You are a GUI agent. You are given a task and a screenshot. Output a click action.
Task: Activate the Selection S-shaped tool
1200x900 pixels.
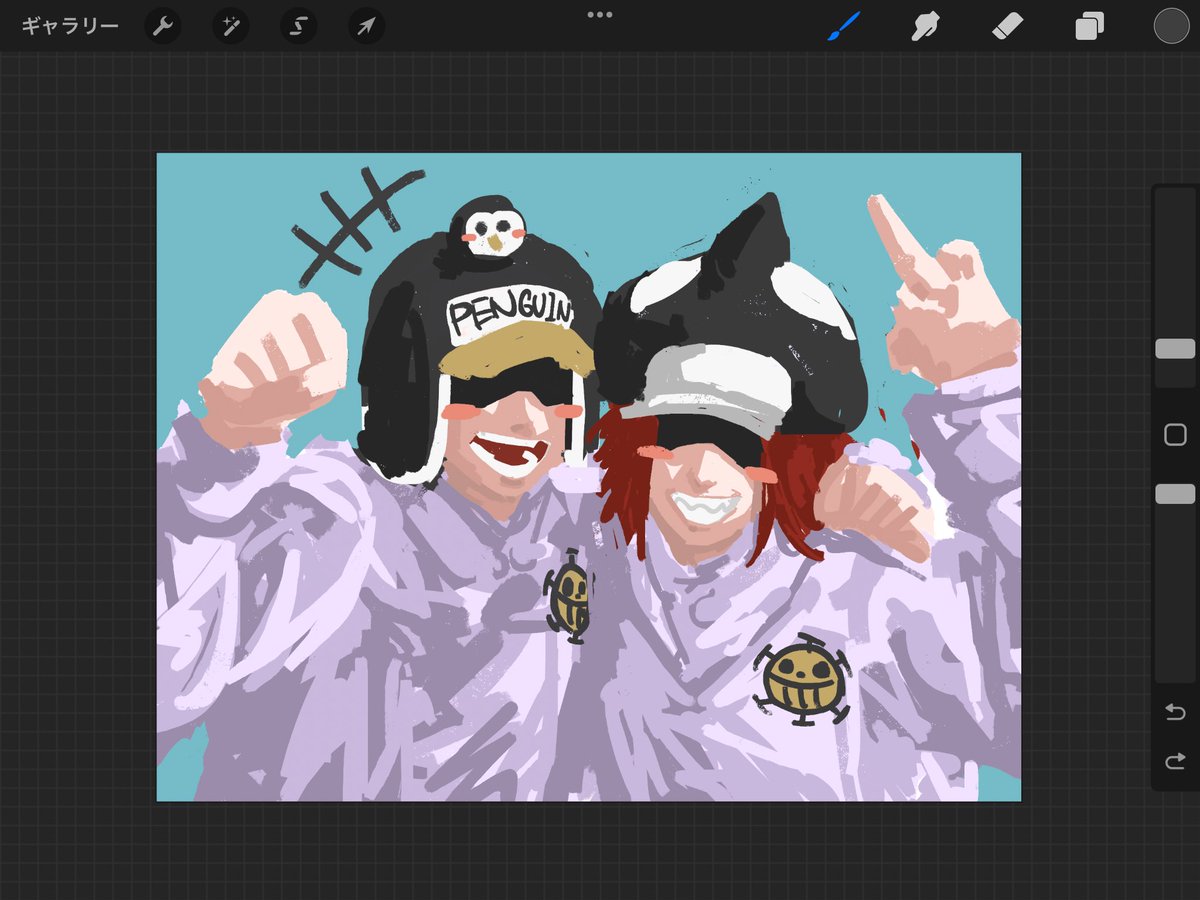click(298, 26)
